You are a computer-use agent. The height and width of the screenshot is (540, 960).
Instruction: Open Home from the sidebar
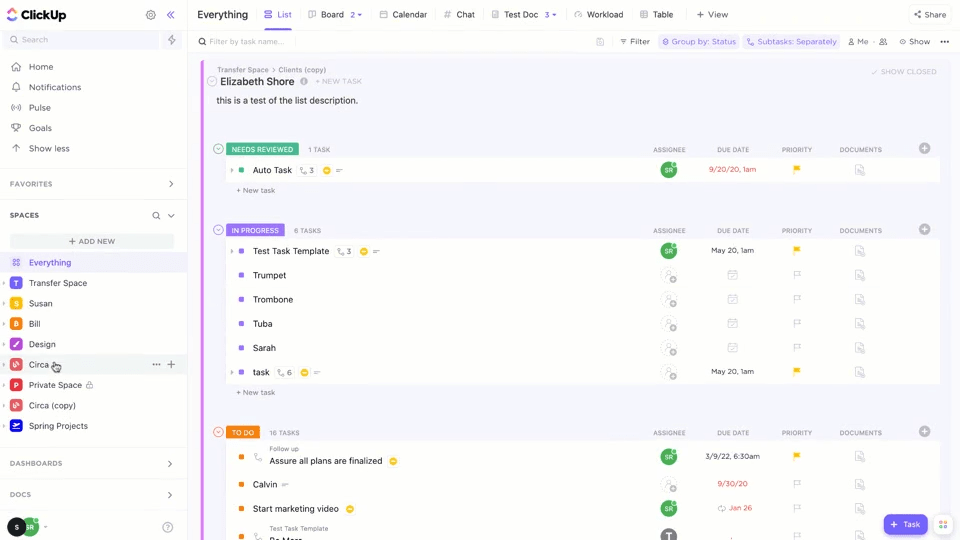pyautogui.click(x=41, y=67)
